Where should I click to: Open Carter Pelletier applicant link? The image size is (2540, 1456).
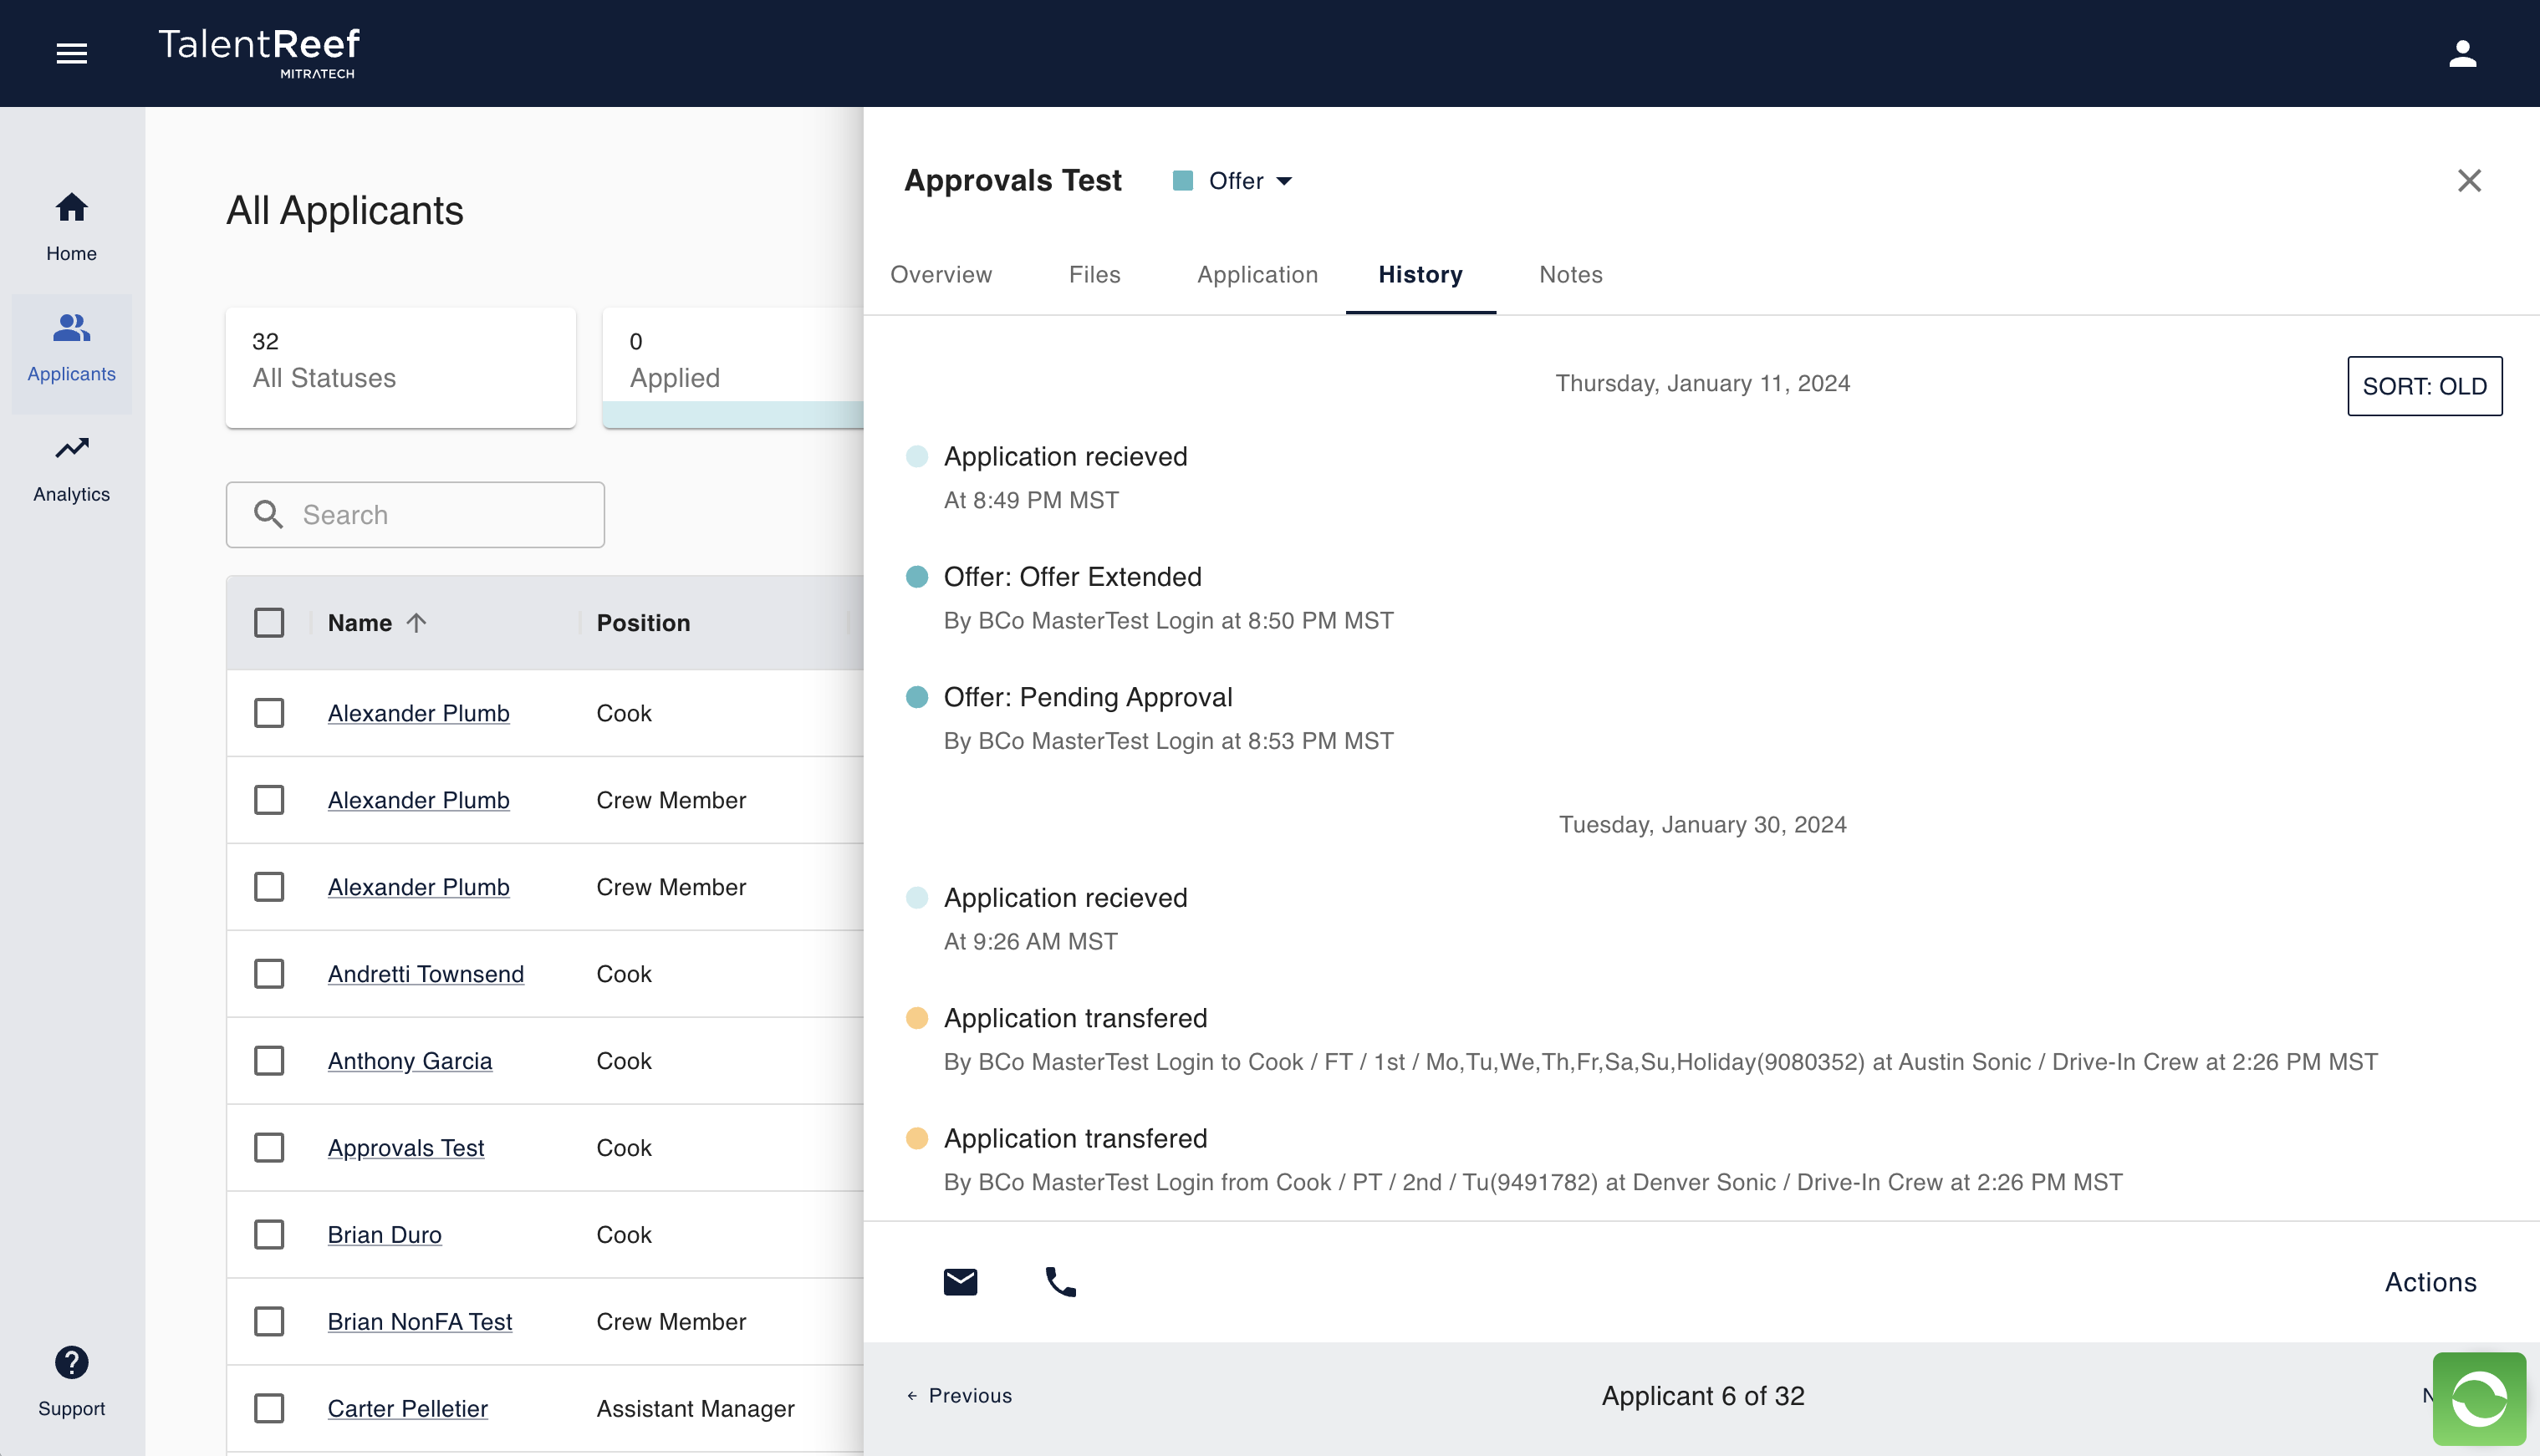(407, 1409)
